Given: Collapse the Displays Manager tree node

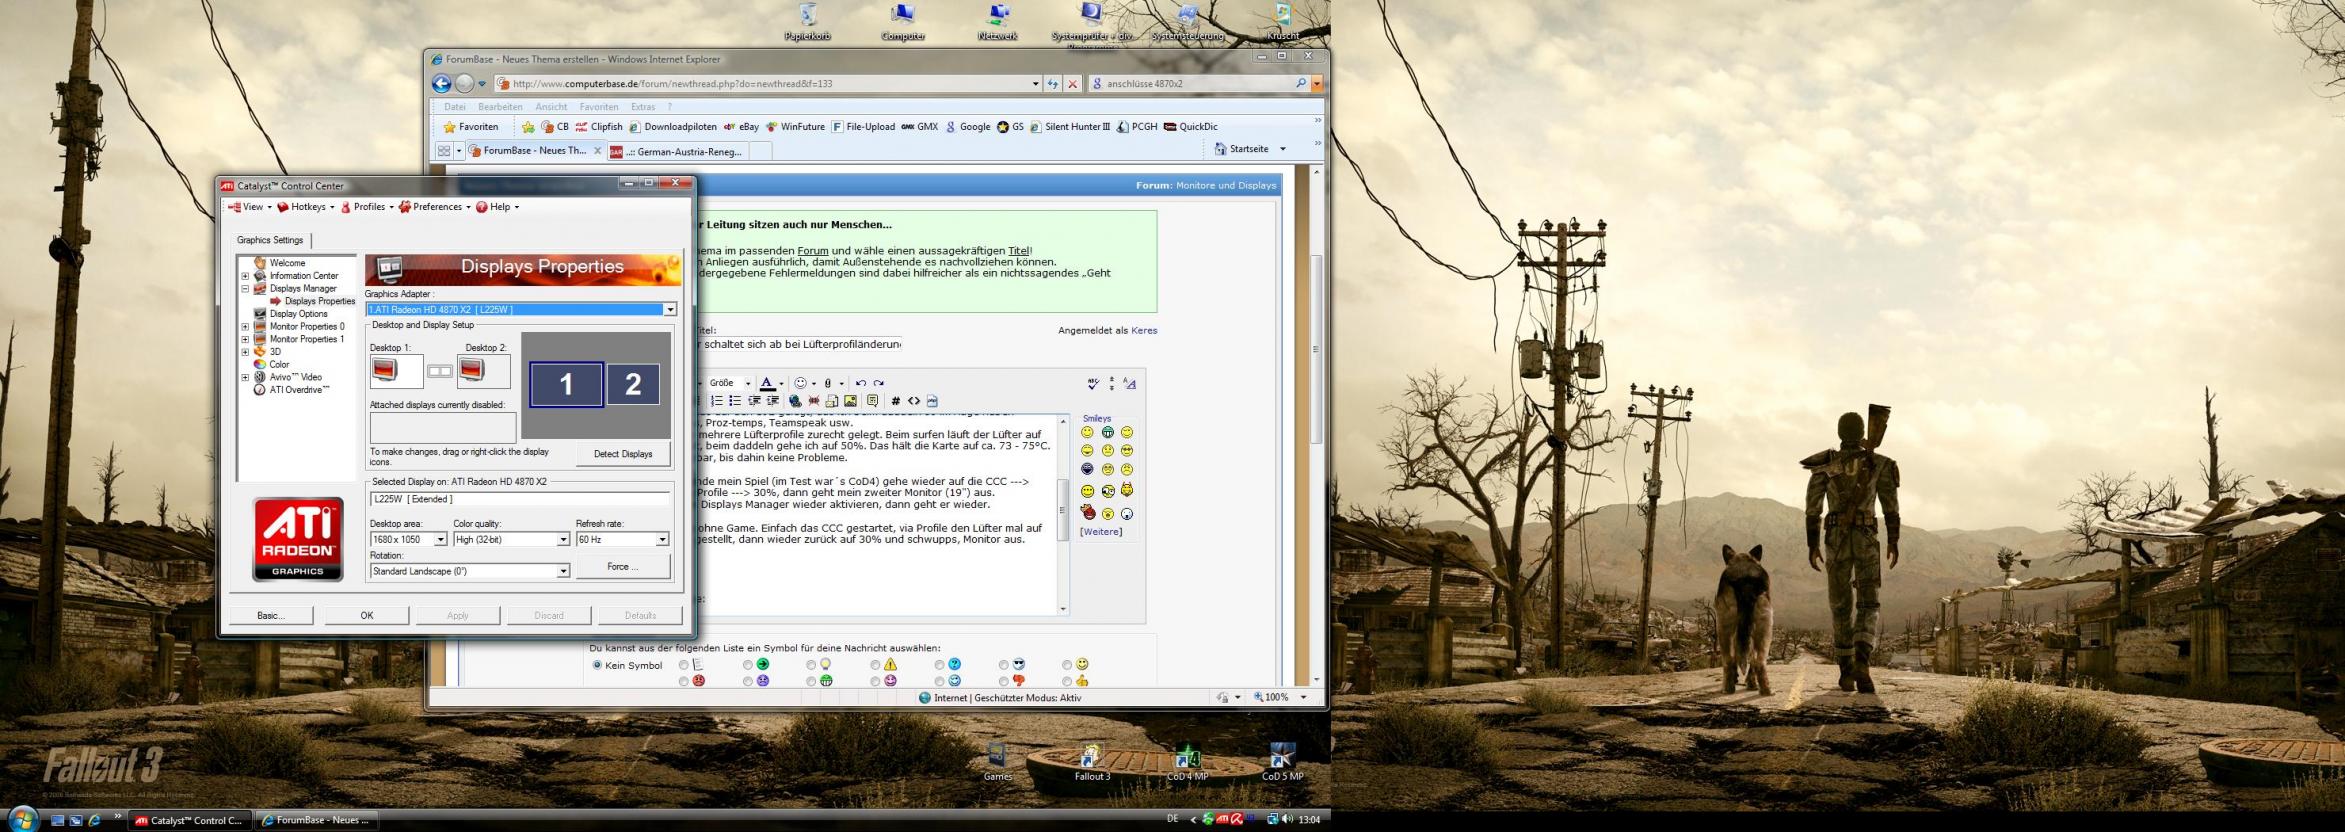Looking at the screenshot, I should [245, 289].
